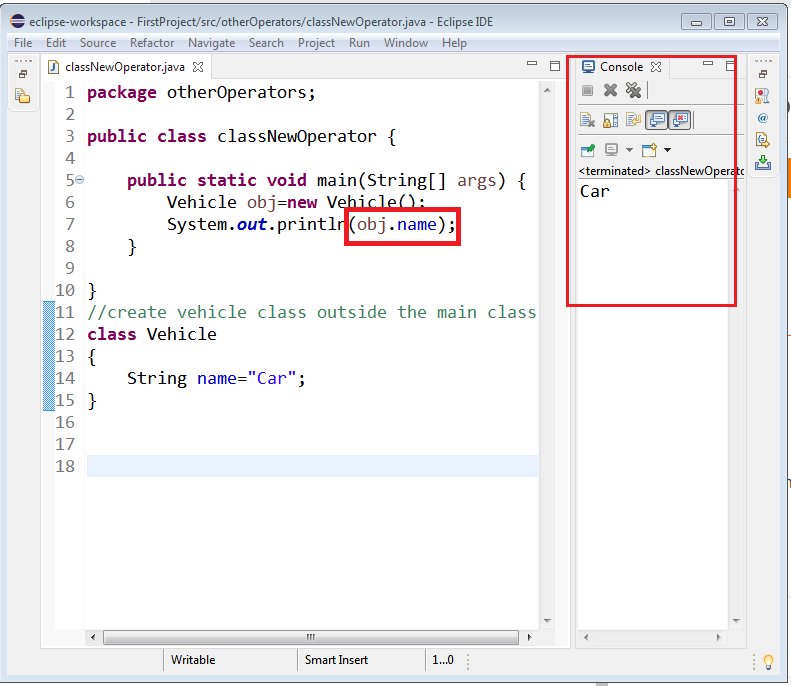Remove all terminated launches
Image resolution: width=791 pixels, height=686 pixels.
tap(633, 90)
